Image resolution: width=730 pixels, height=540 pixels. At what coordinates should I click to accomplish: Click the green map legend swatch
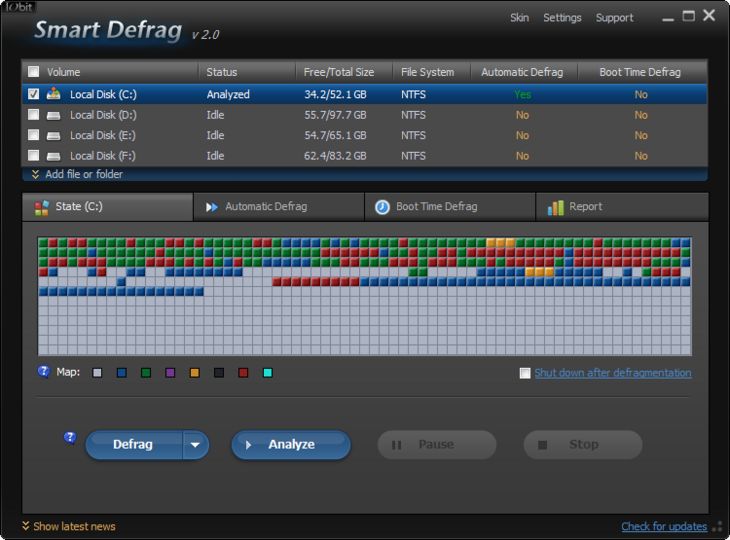[x=146, y=373]
